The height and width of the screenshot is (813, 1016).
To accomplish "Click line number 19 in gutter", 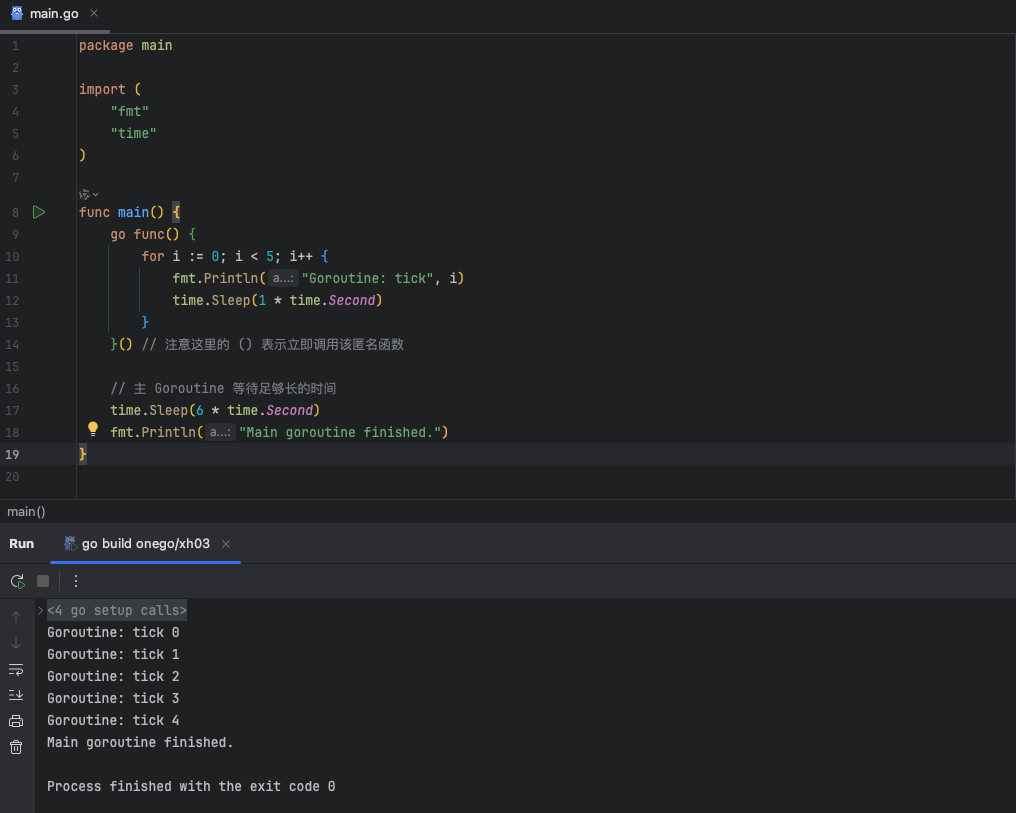I will [x=12, y=454].
